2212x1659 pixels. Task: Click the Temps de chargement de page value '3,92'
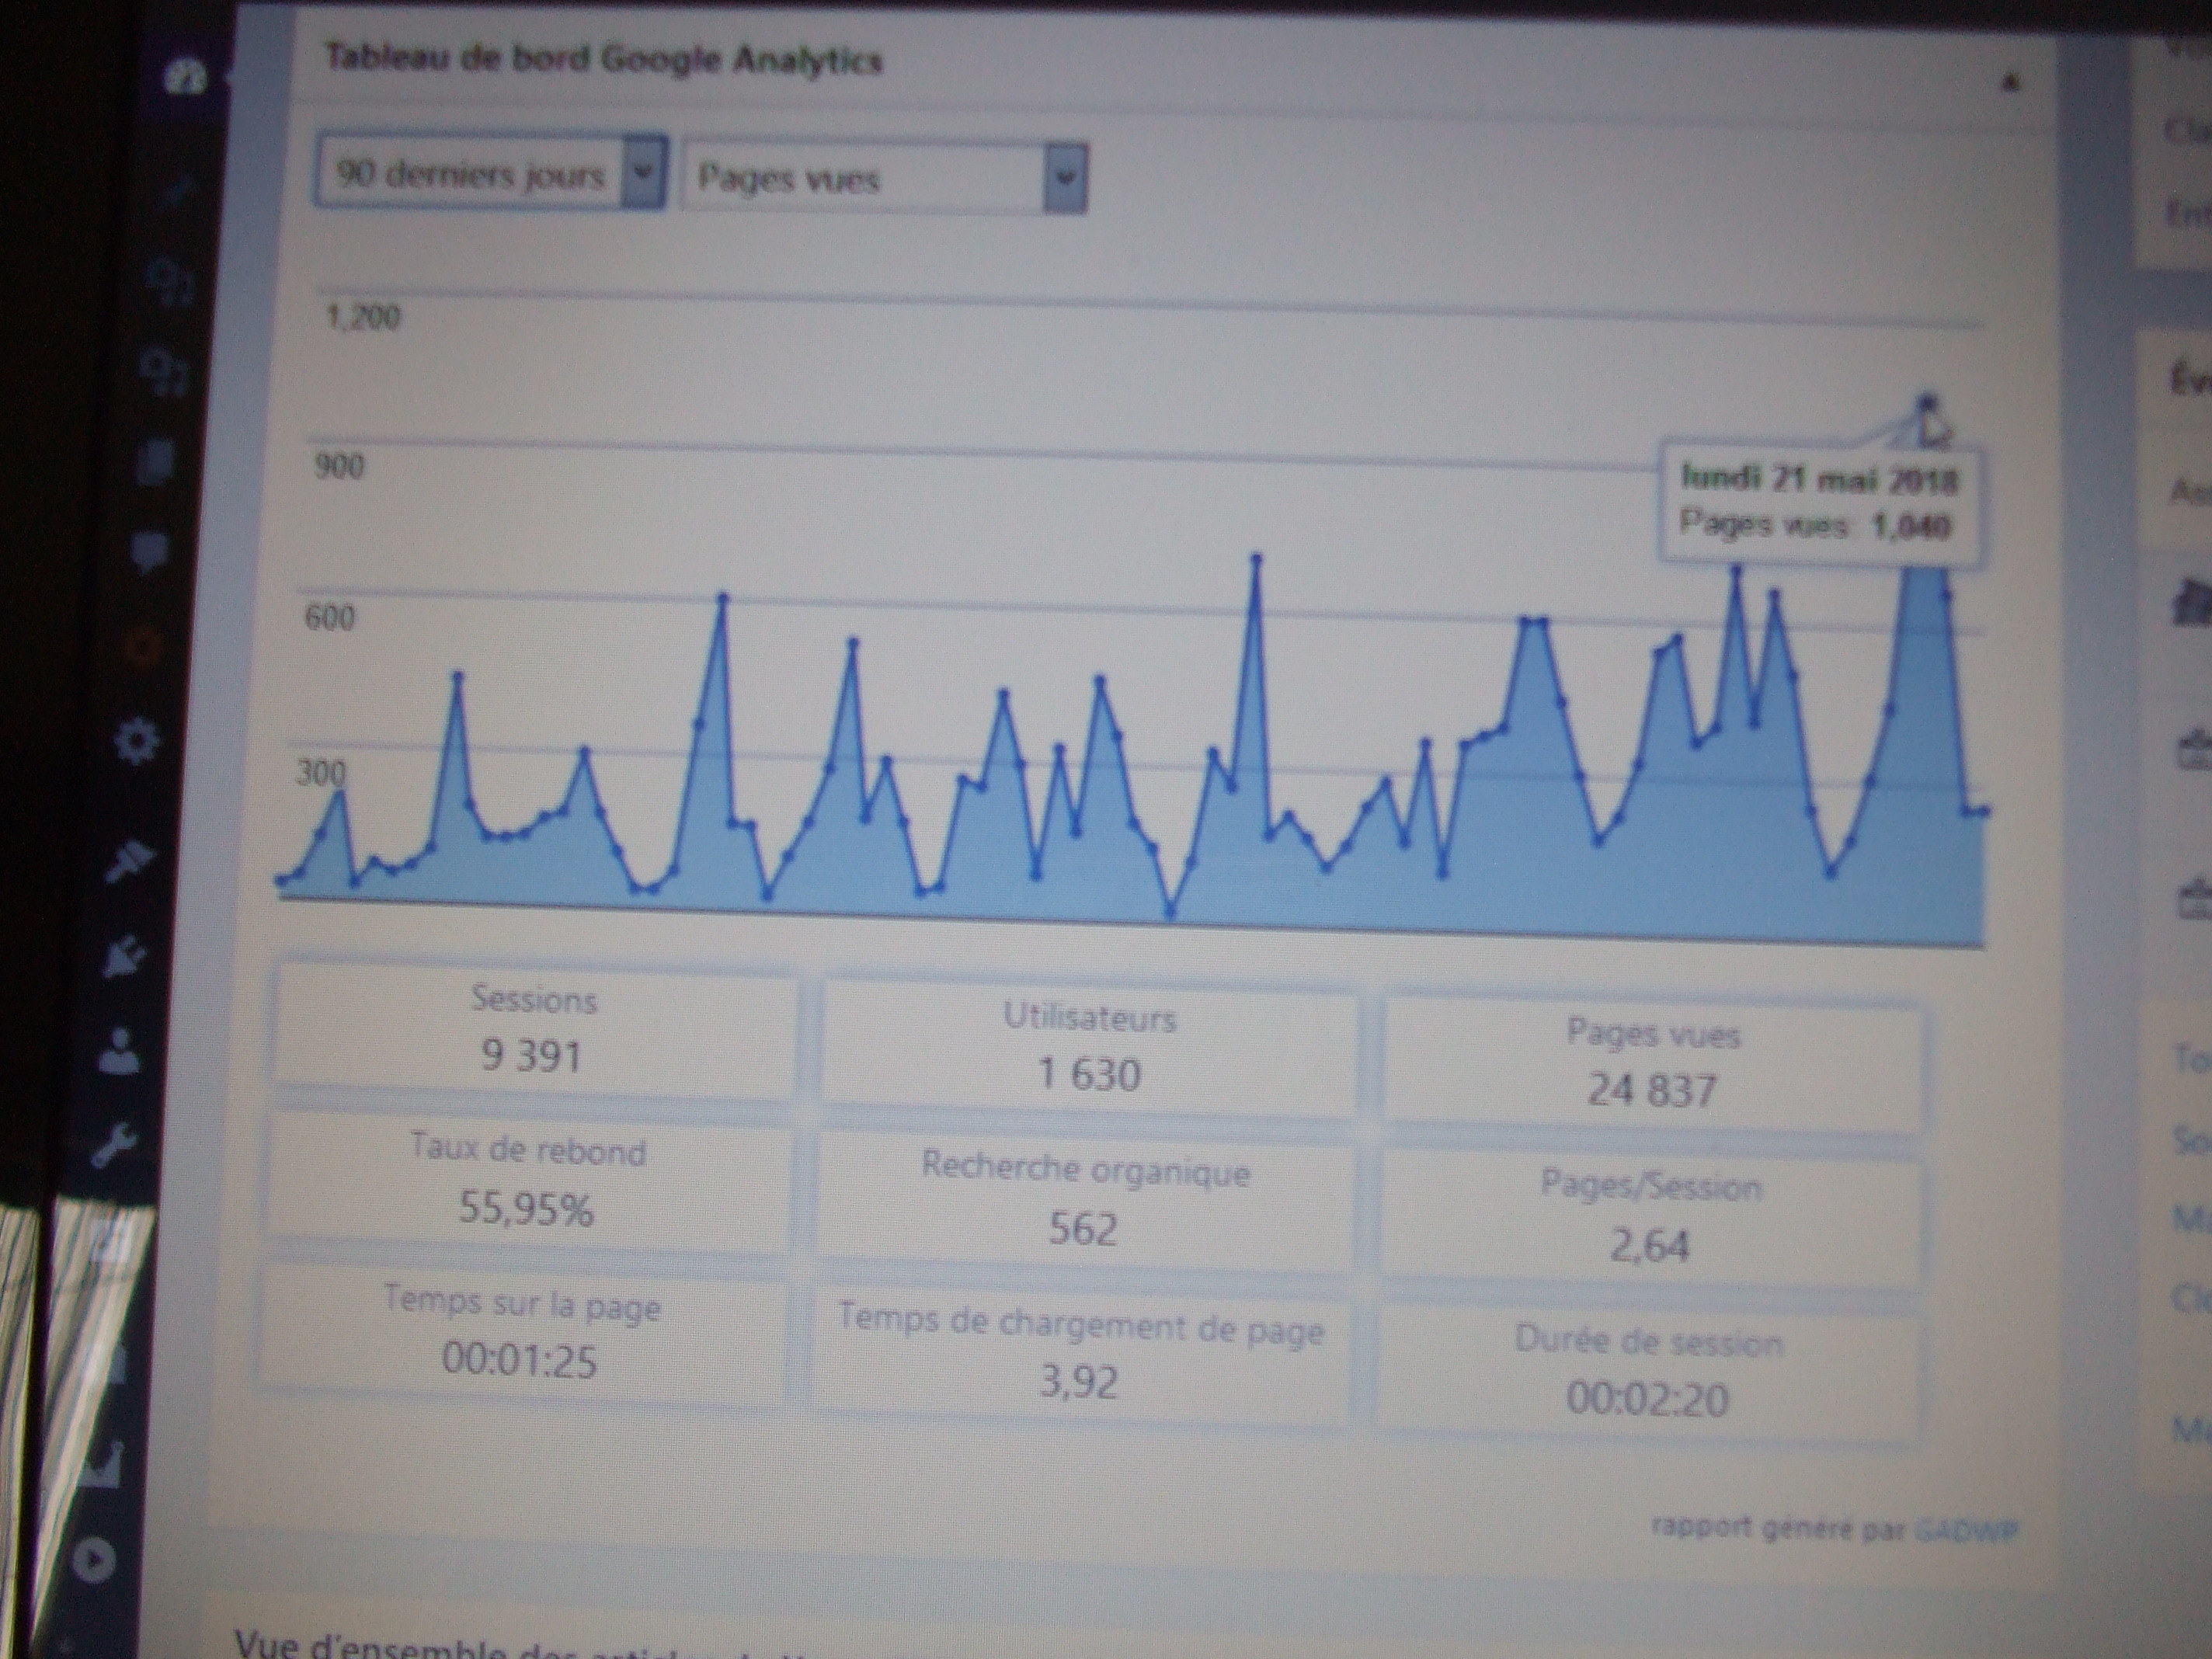coord(1078,1381)
